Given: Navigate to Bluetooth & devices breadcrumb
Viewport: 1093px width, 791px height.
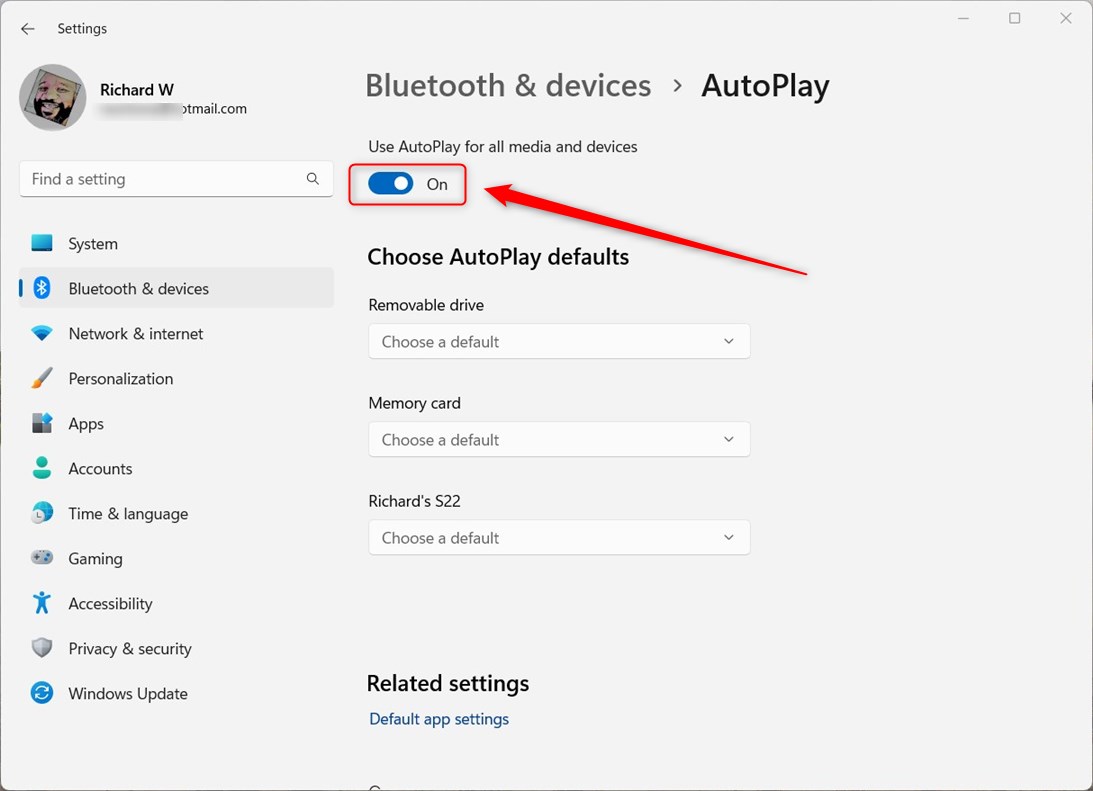Looking at the screenshot, I should [x=508, y=85].
